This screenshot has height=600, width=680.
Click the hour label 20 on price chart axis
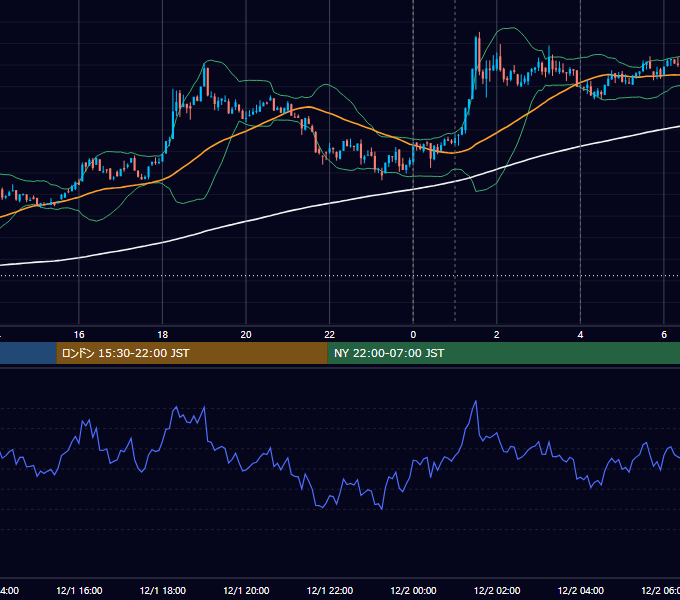tap(246, 335)
